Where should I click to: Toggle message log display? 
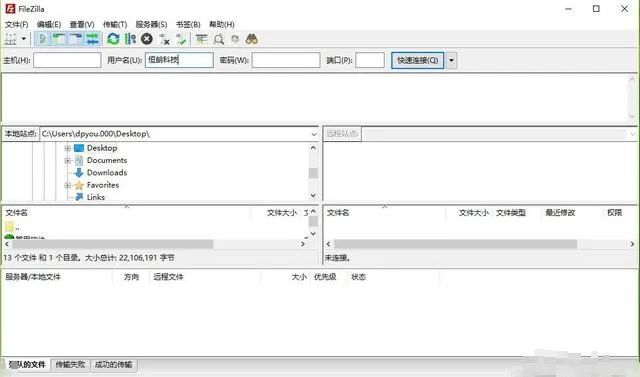pyautogui.click(x=42, y=39)
